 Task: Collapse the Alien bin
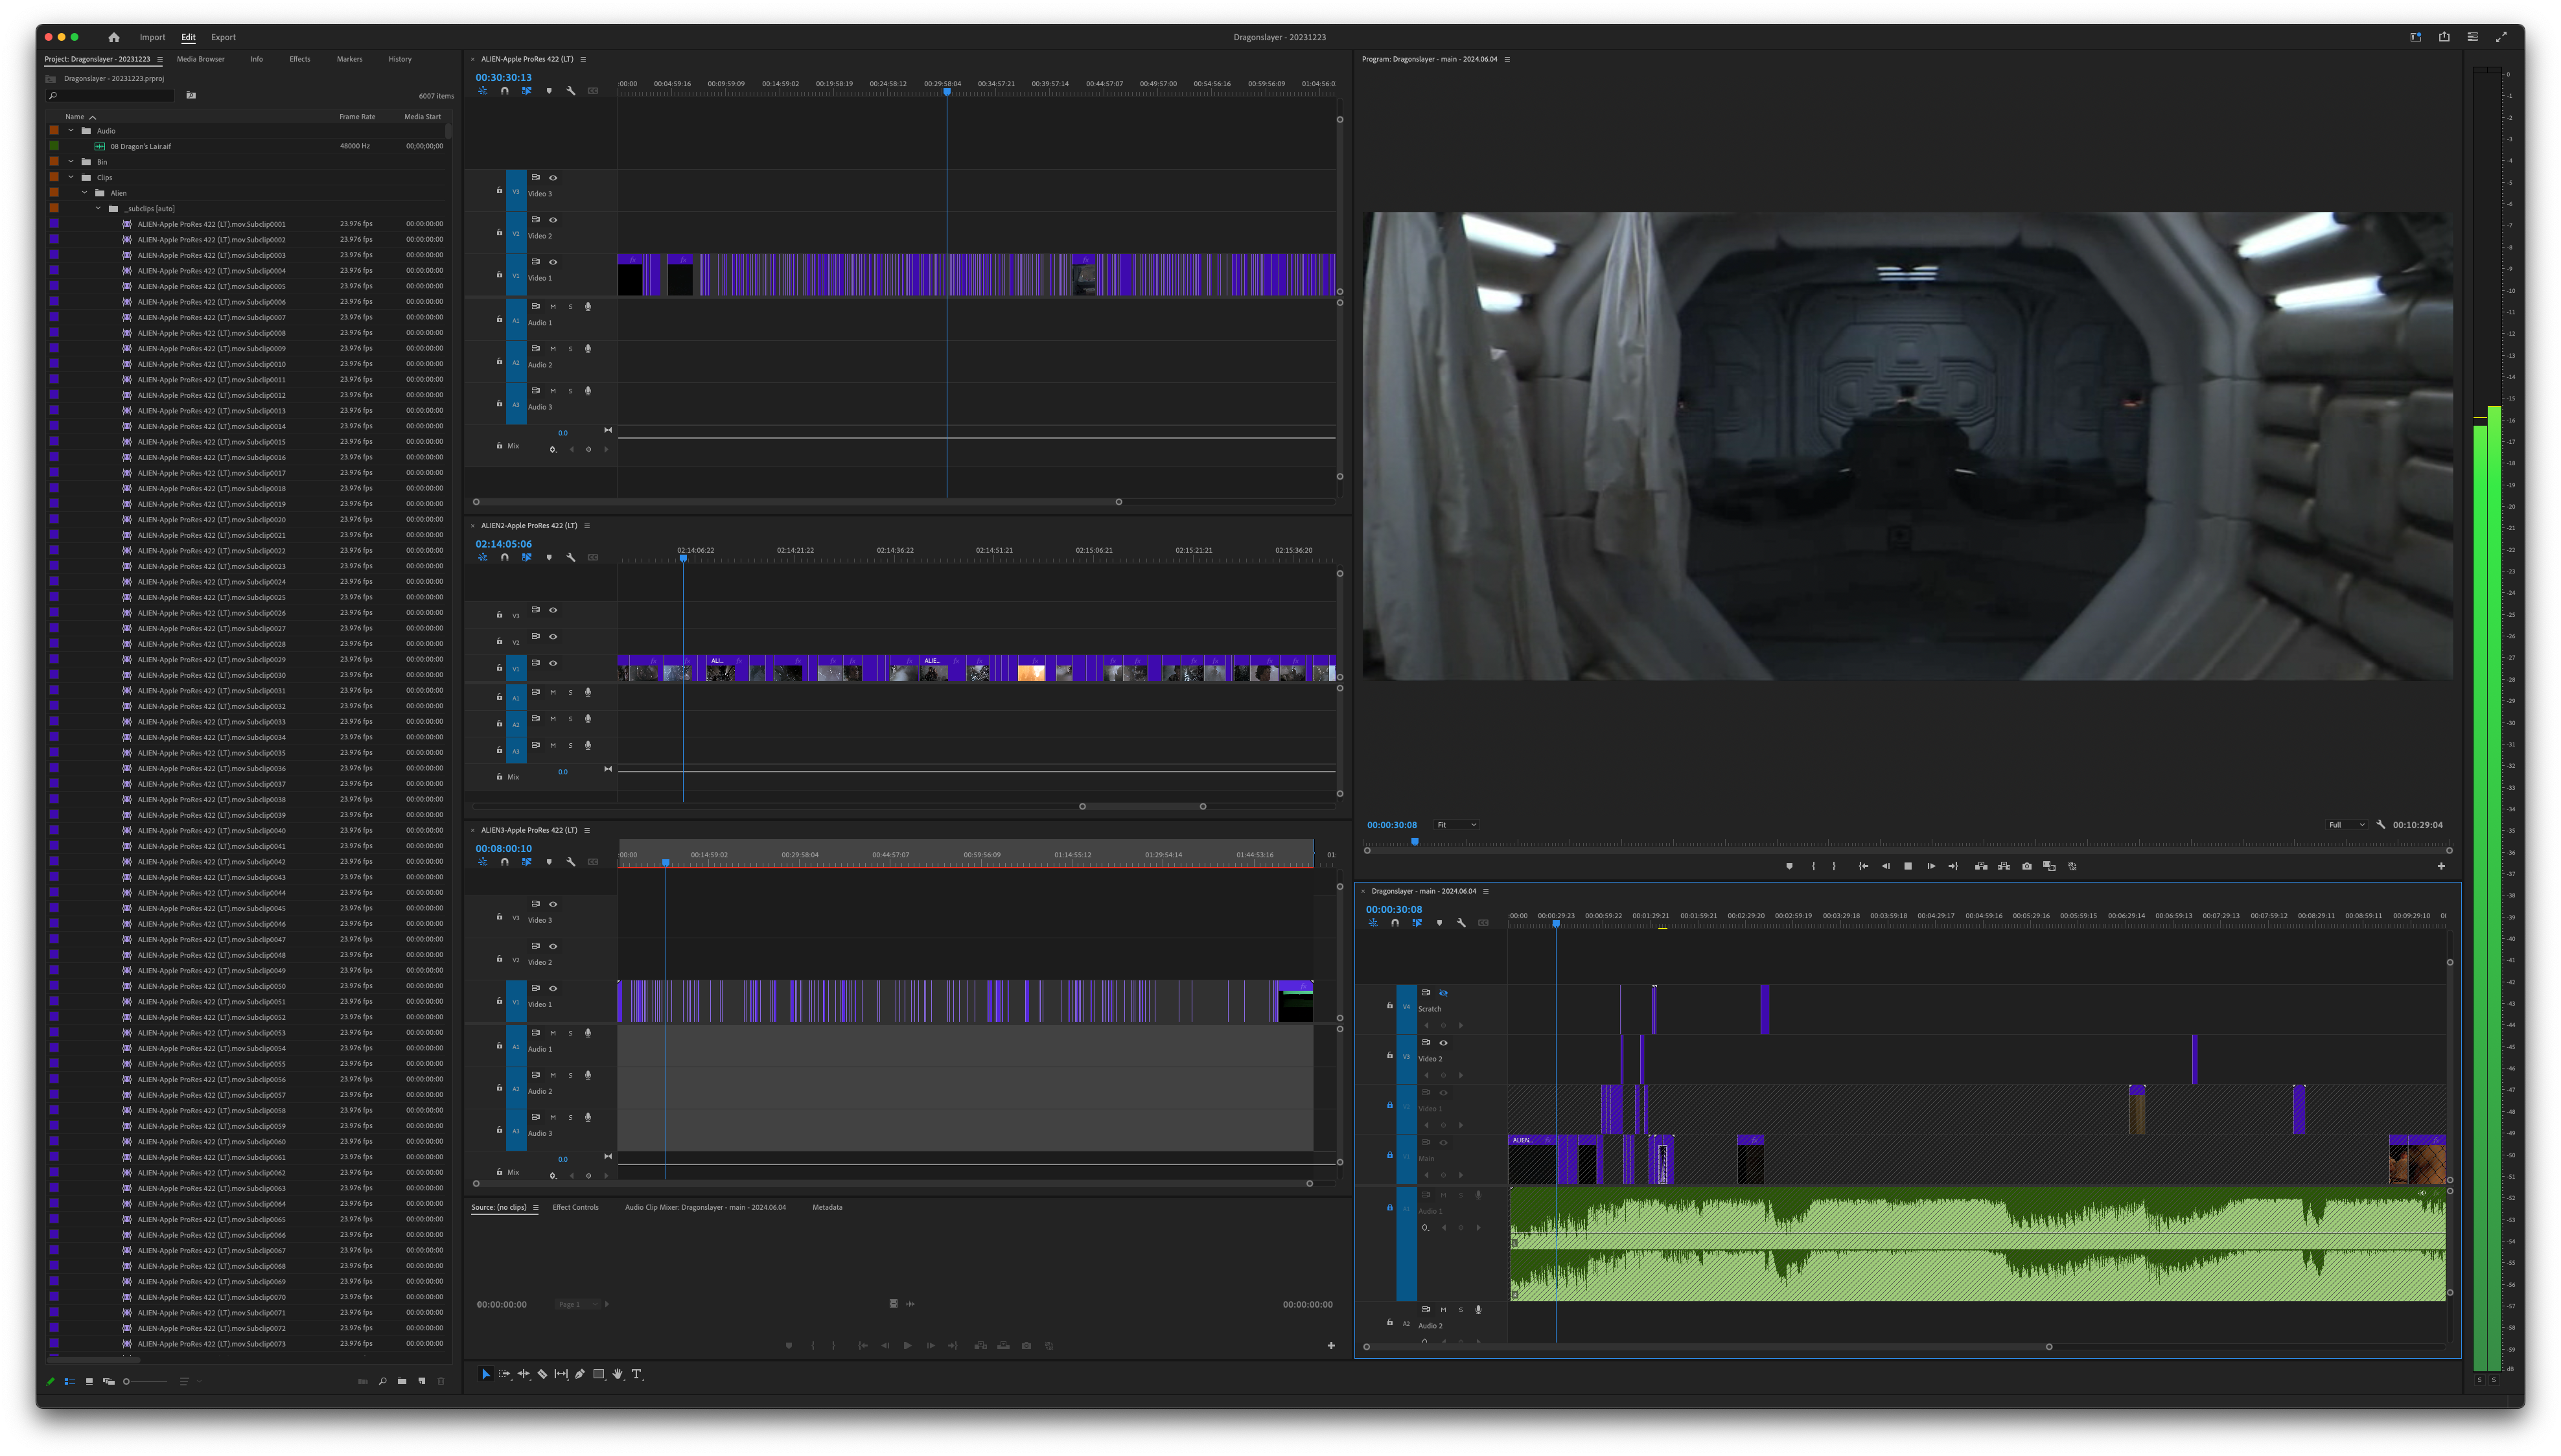coord(84,193)
